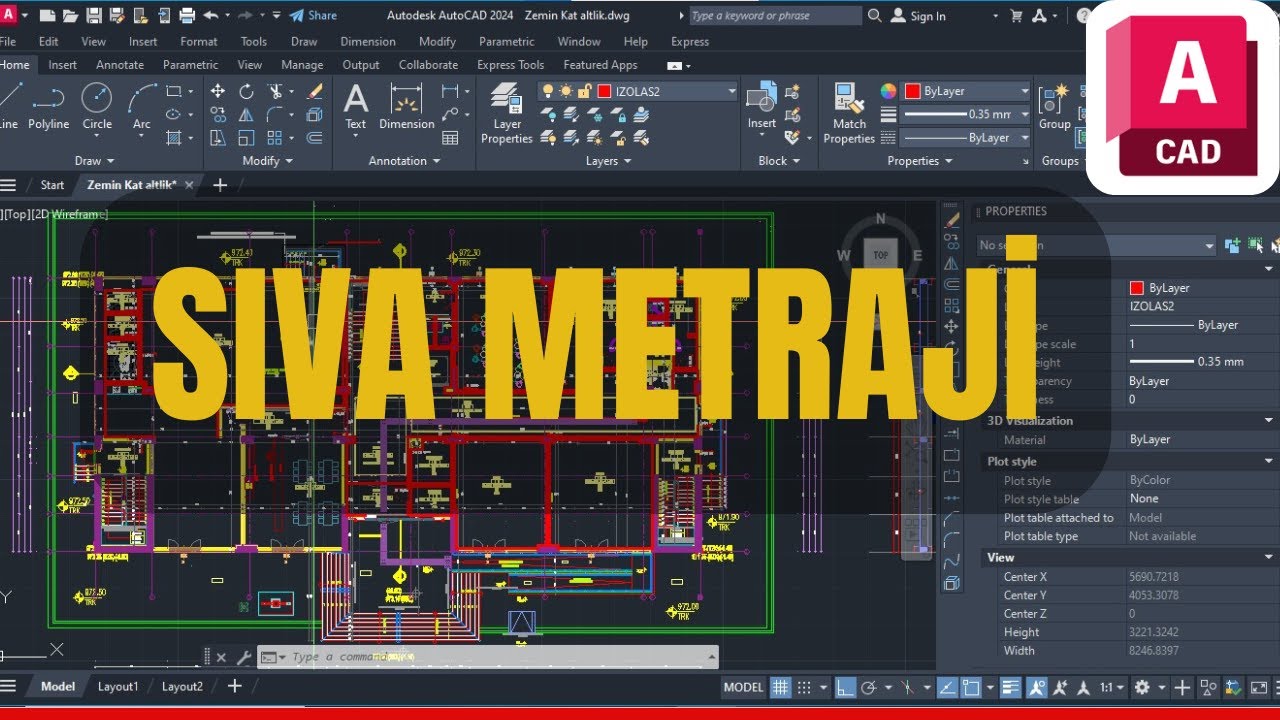Click the Rectangle tool in Draw panel
This screenshot has width=1280, height=720.
tap(174, 91)
